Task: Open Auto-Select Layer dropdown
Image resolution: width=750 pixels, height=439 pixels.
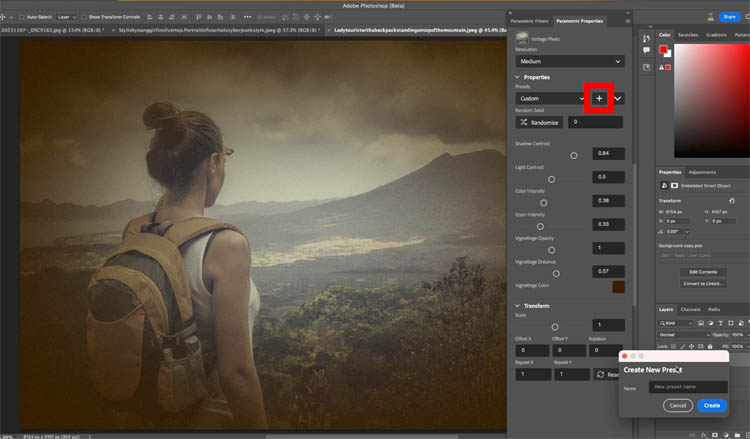Action: (x=66, y=17)
